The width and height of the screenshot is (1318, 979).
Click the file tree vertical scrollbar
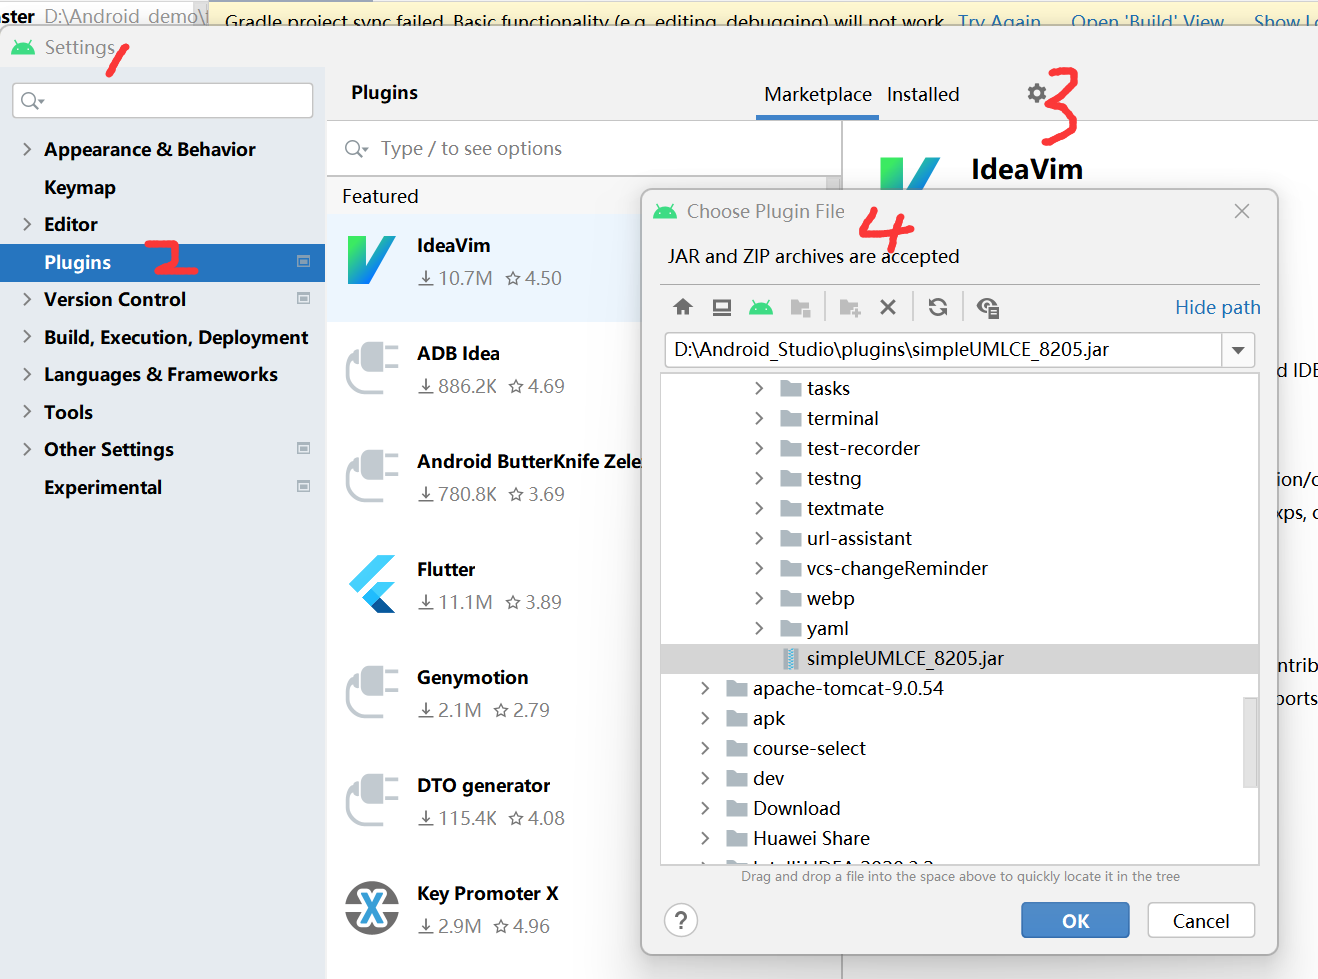[x=1250, y=742]
